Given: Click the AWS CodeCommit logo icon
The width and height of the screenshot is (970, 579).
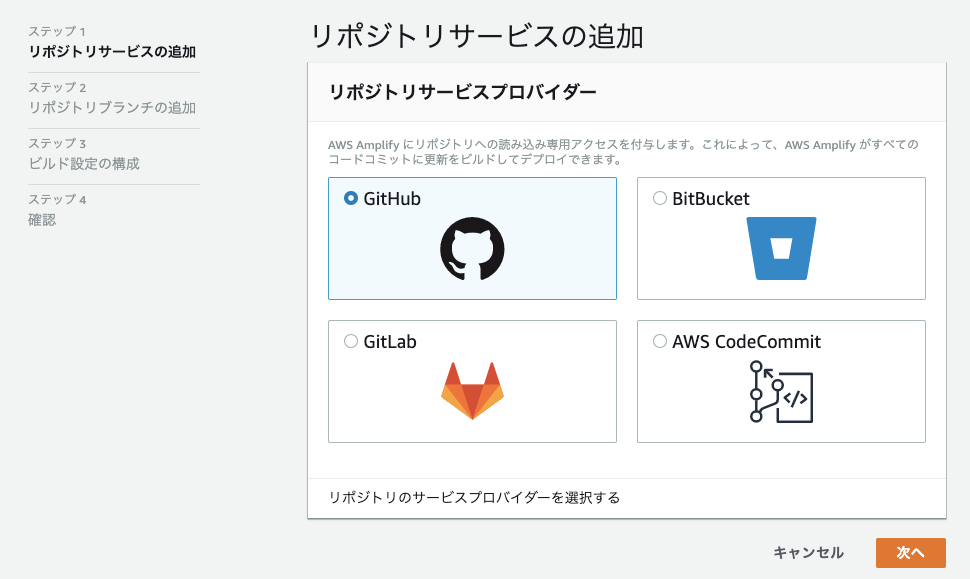Looking at the screenshot, I should [781, 392].
